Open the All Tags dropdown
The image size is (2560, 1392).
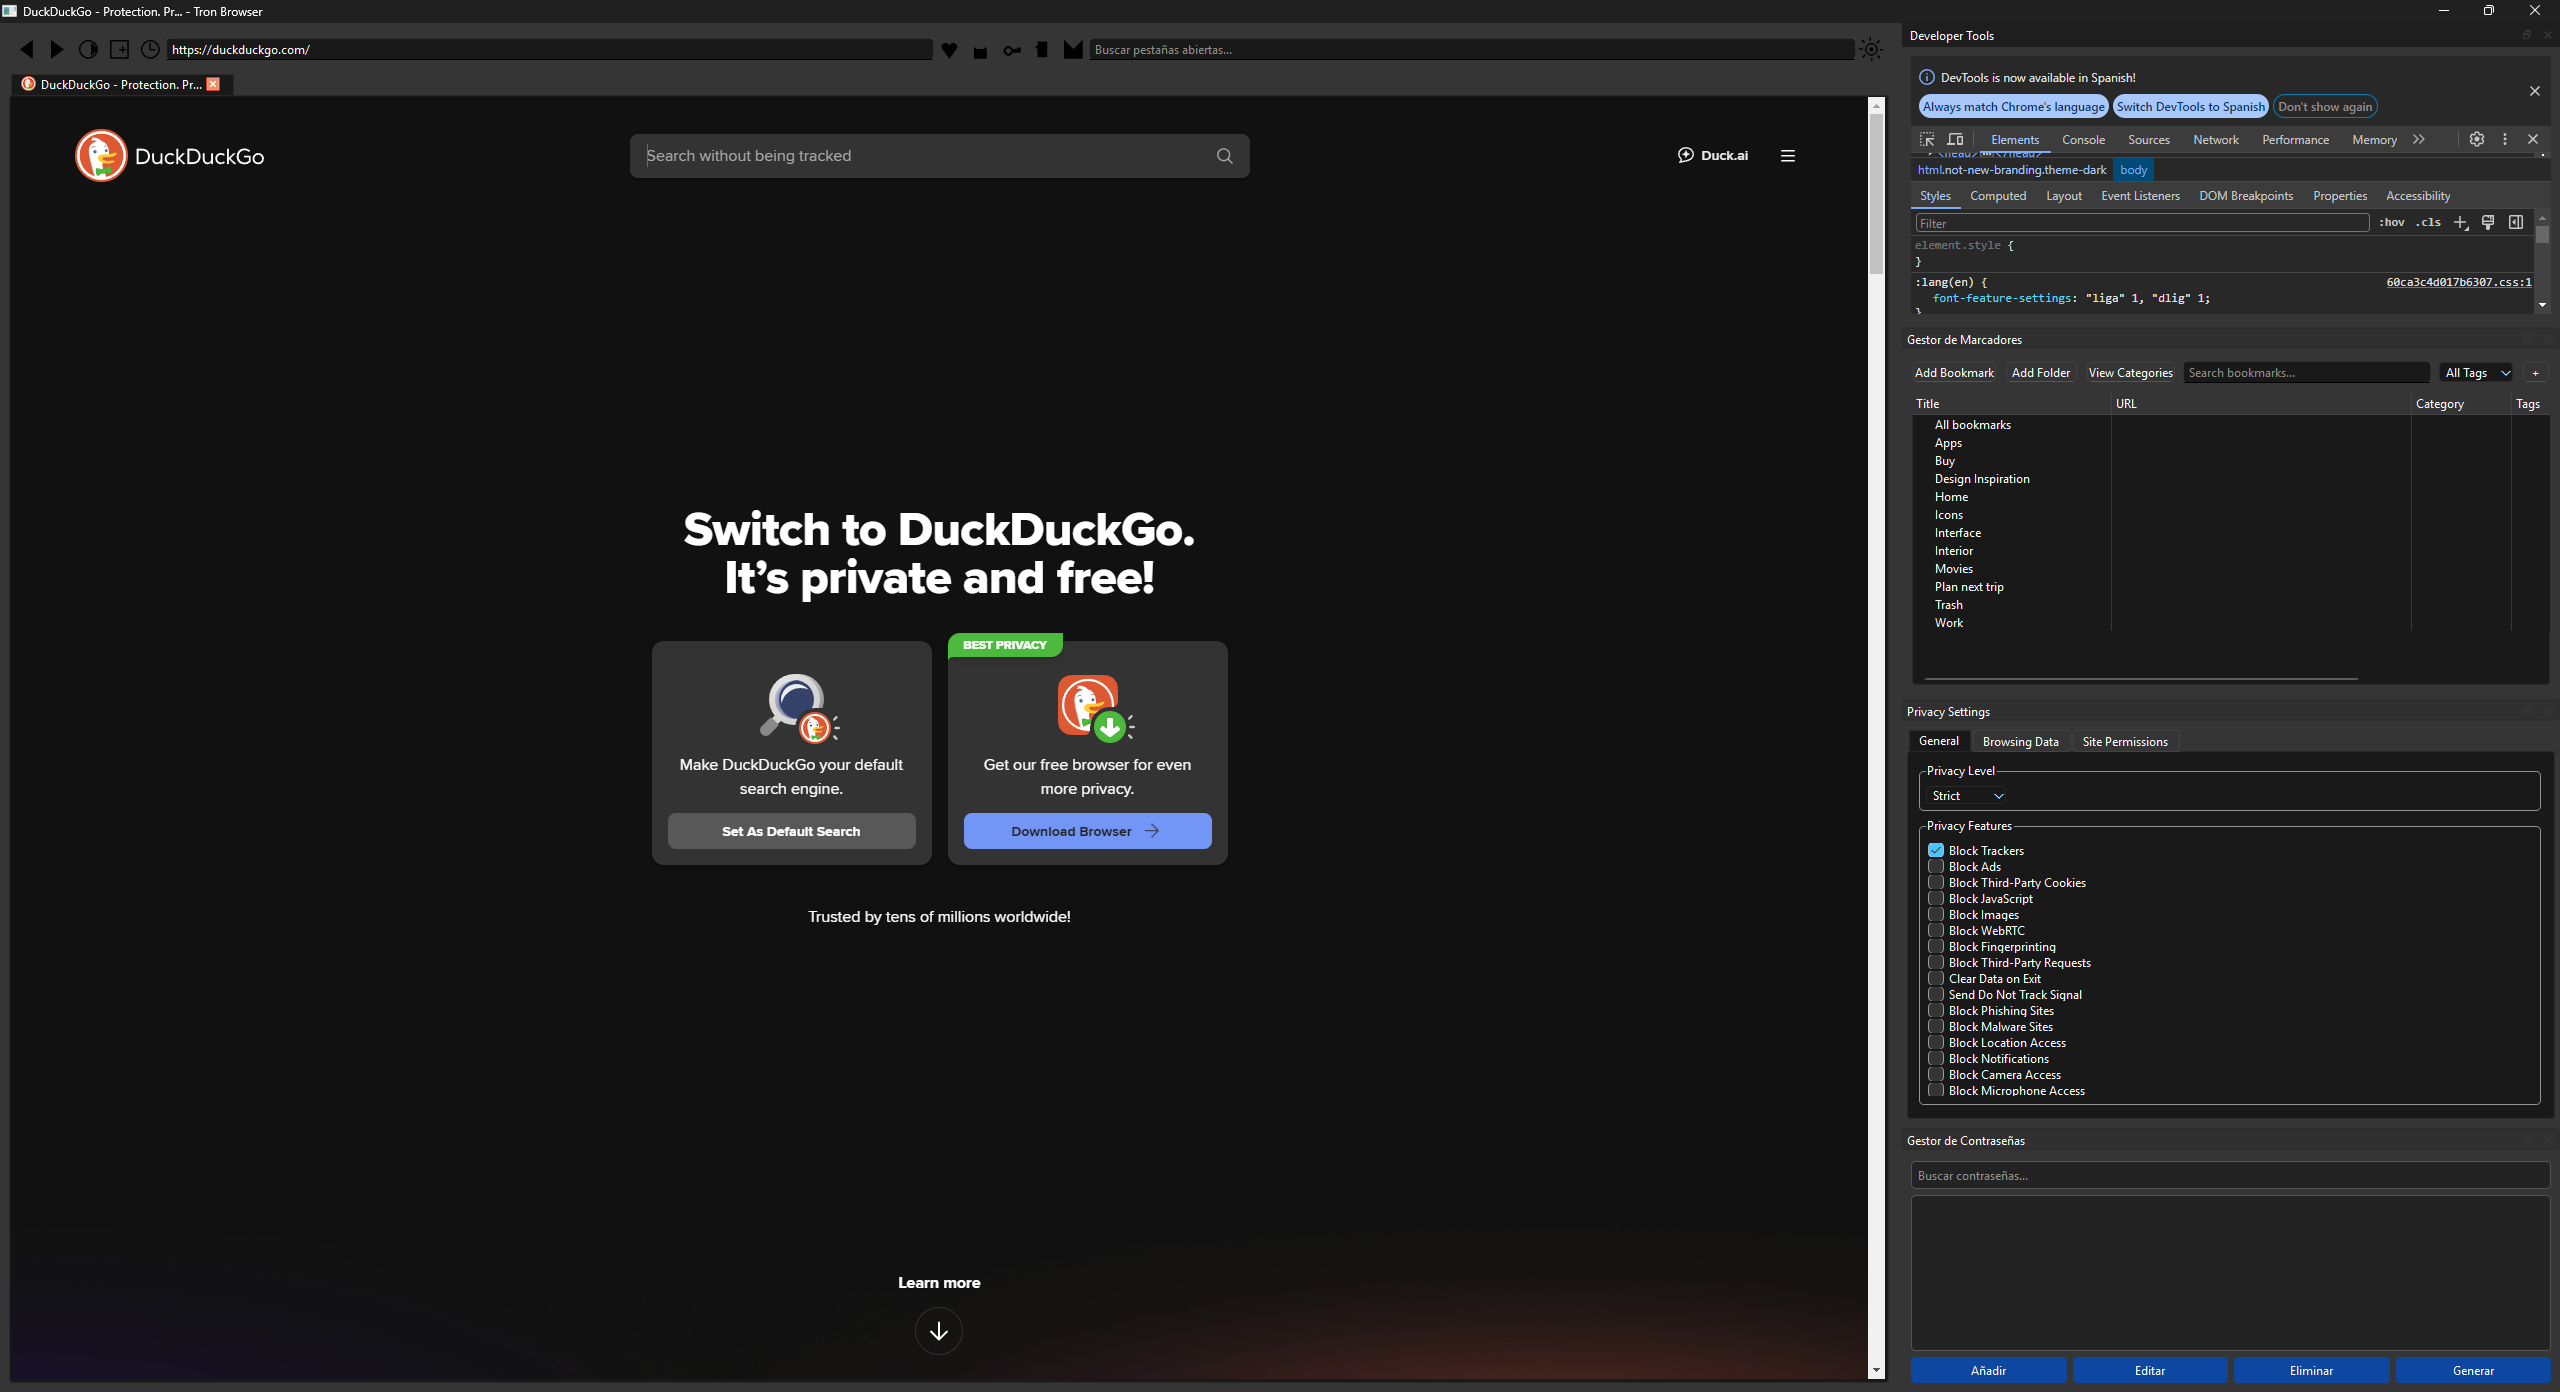[2477, 373]
